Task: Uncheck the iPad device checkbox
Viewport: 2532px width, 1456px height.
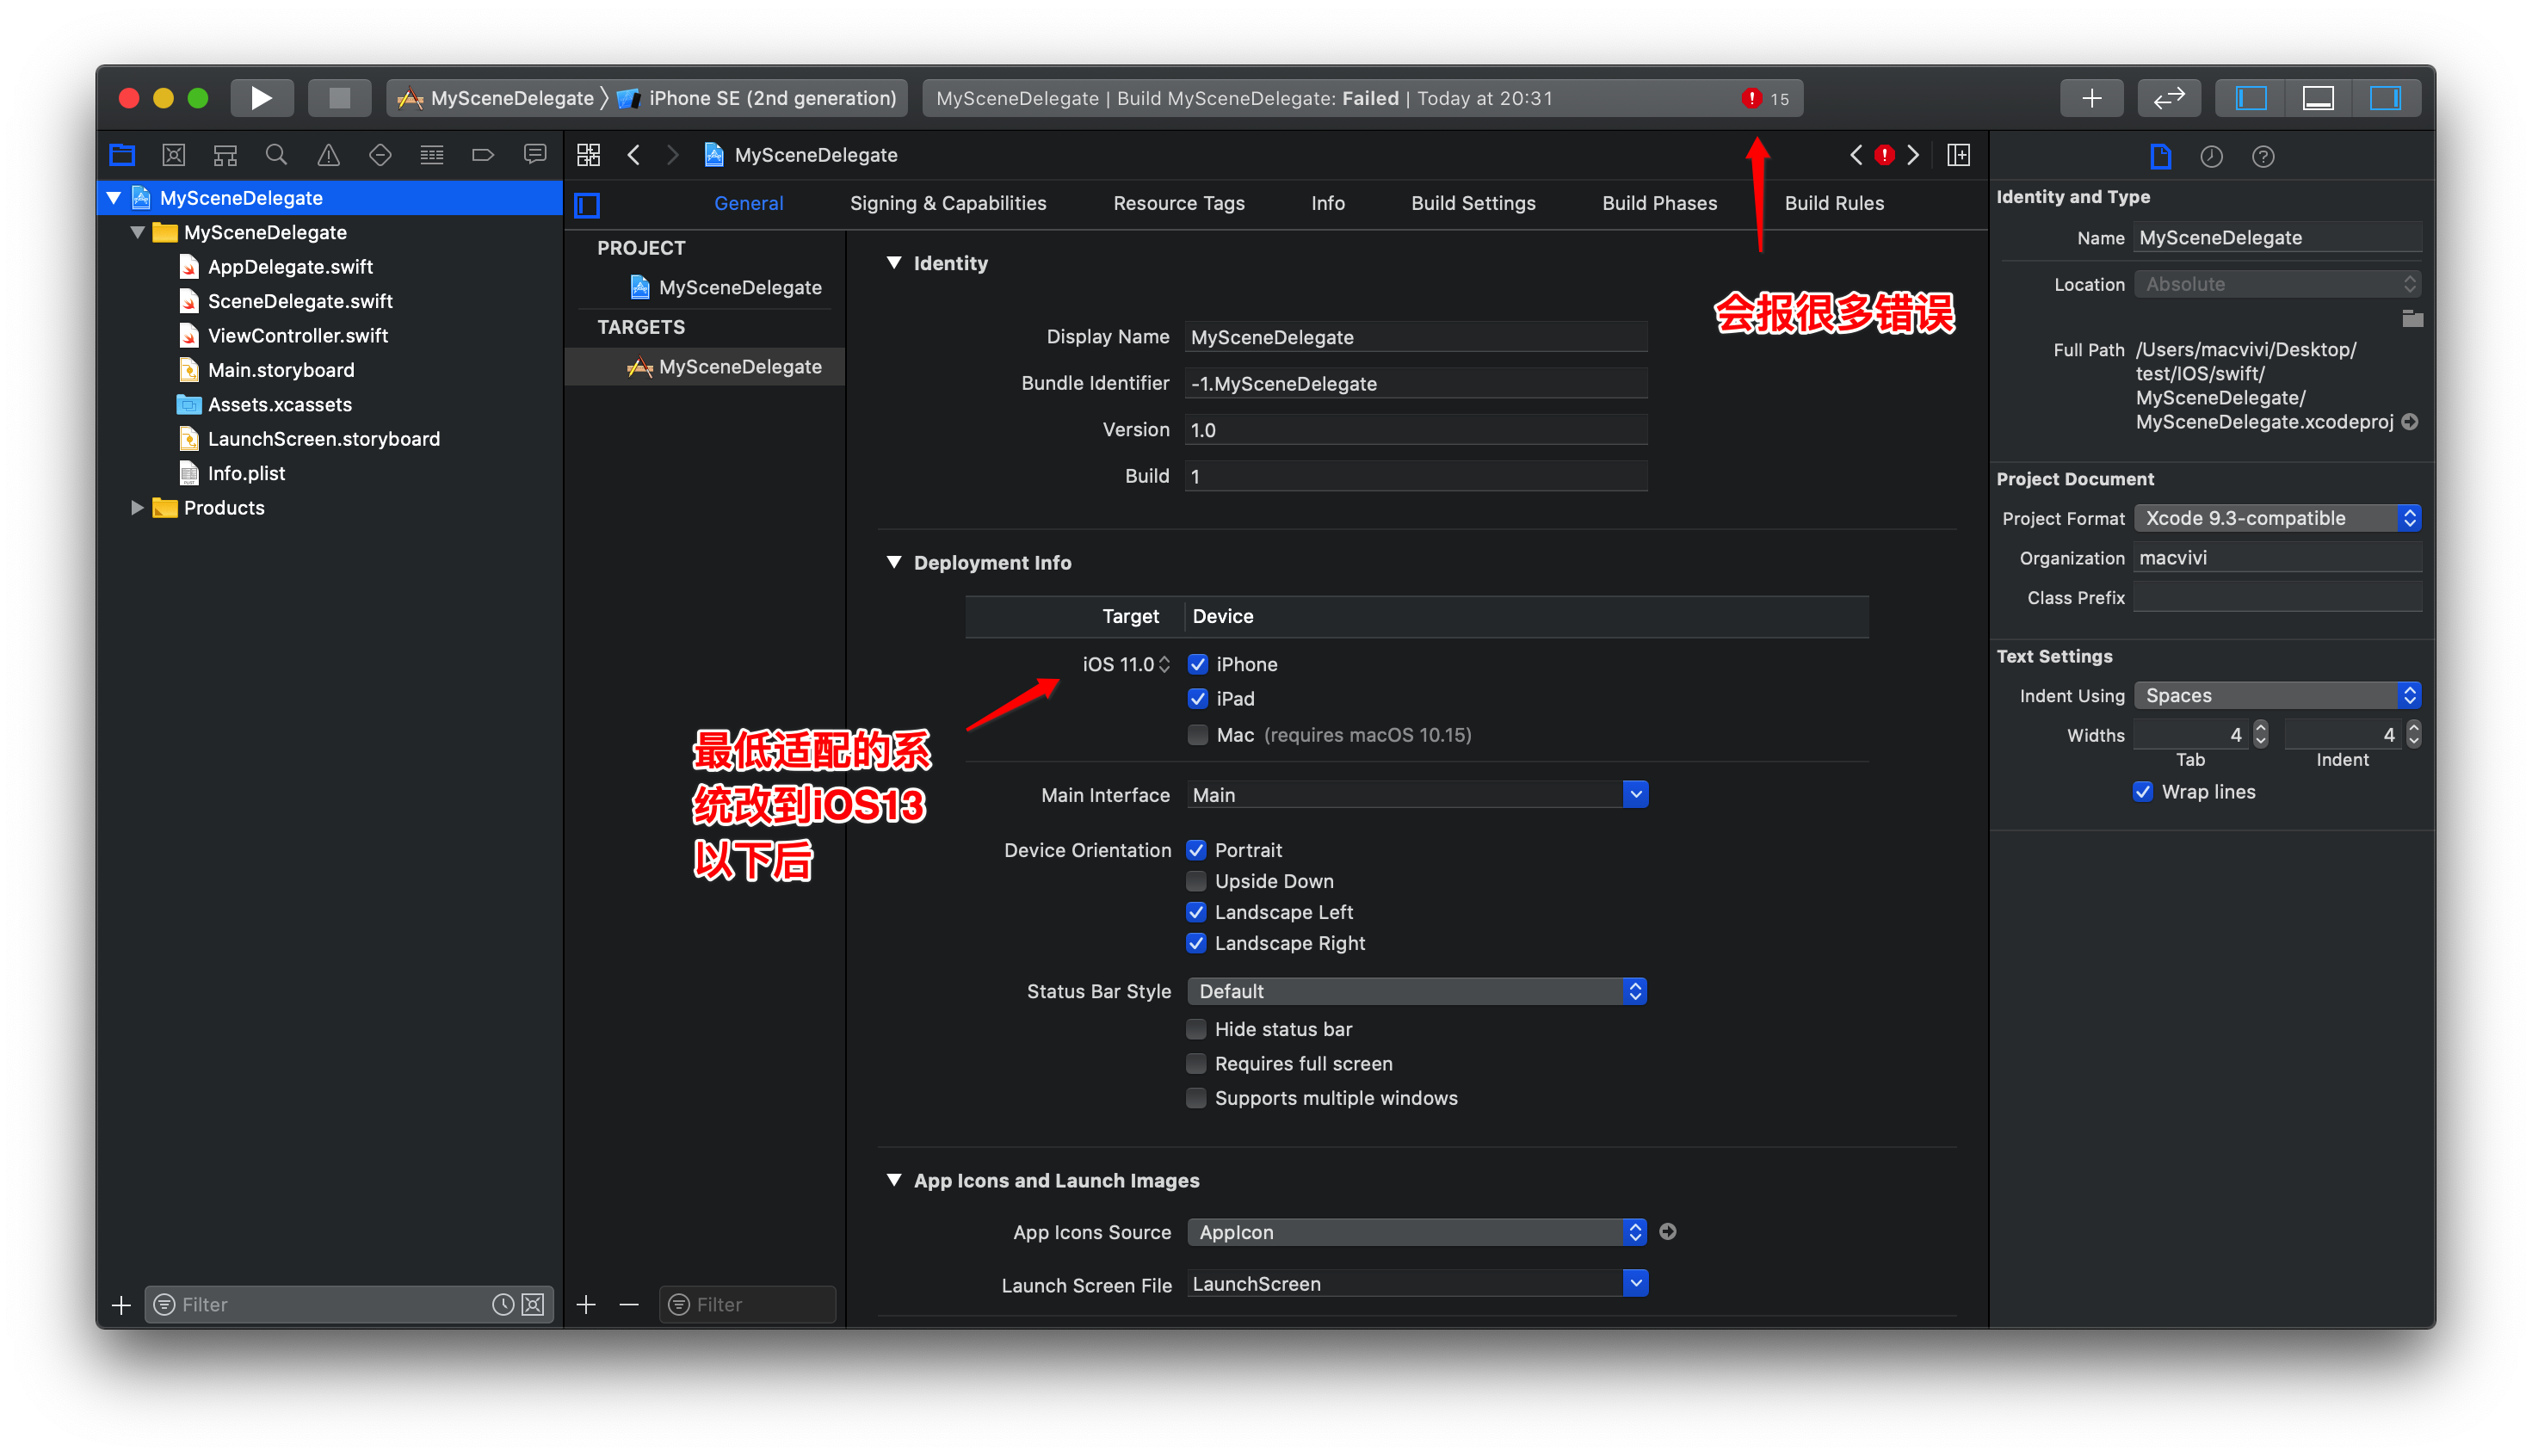Action: click(x=1197, y=698)
